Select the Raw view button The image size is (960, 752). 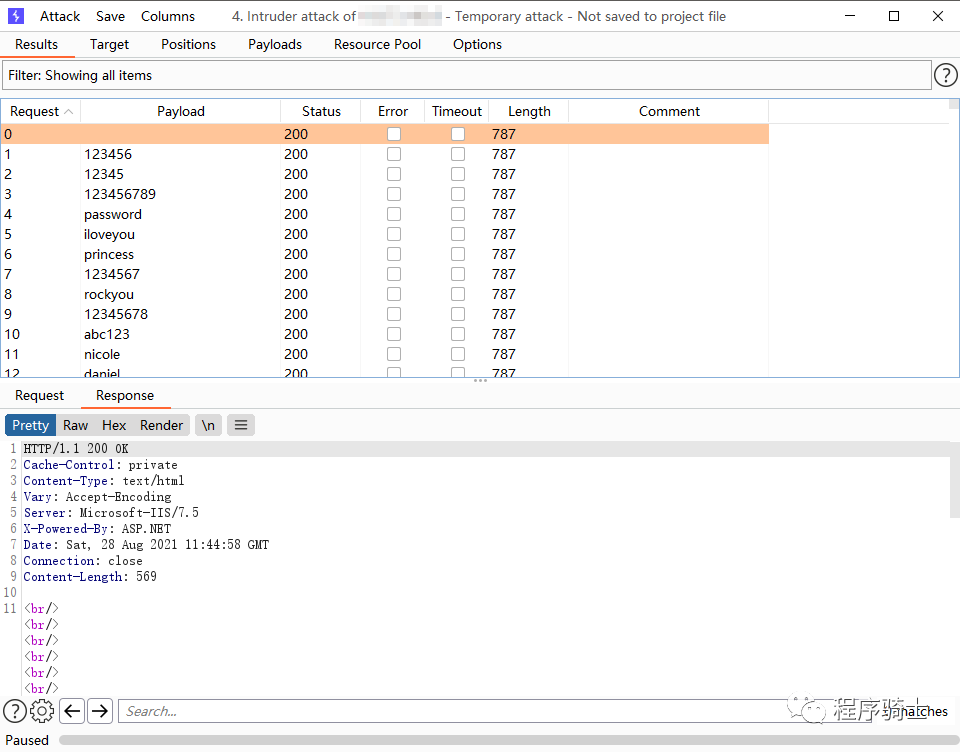pos(76,425)
